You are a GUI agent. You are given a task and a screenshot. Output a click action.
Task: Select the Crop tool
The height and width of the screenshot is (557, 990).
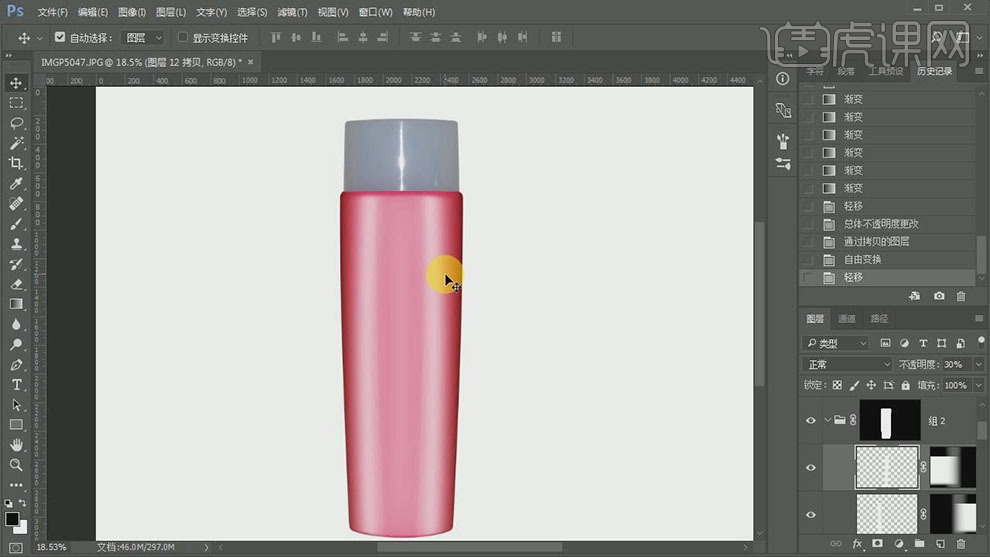click(16, 163)
